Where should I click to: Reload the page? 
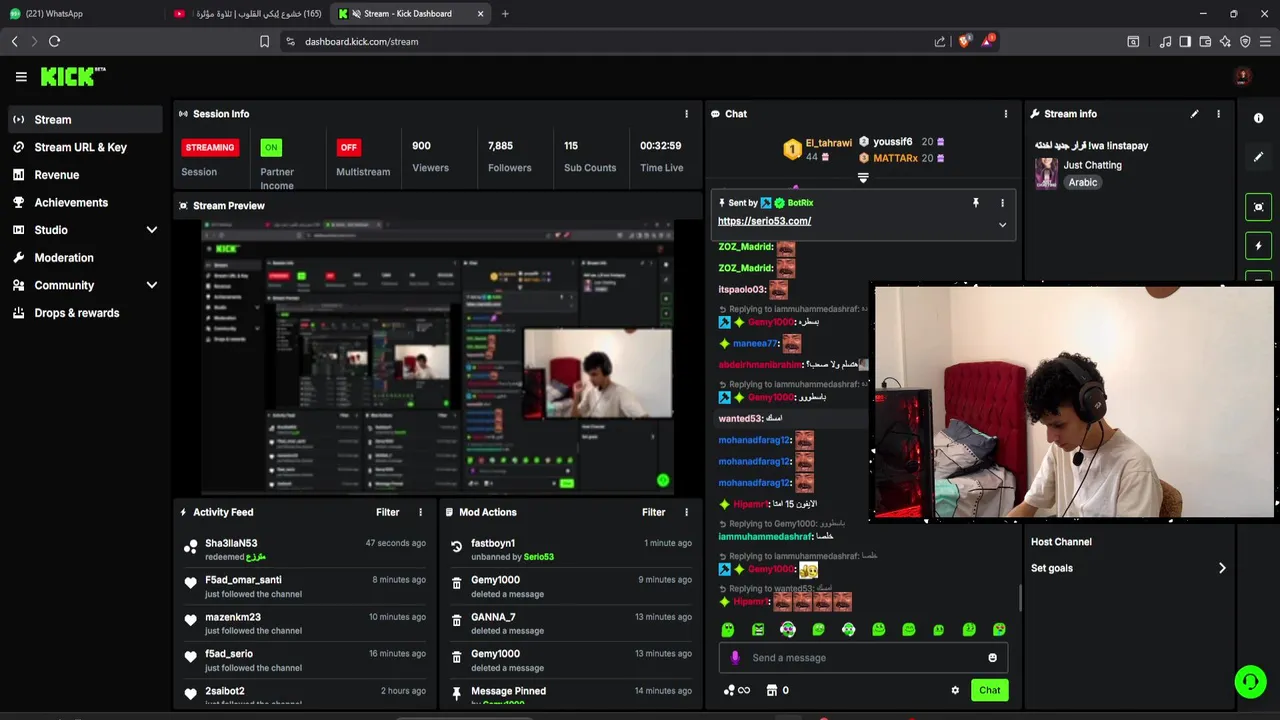click(x=54, y=41)
